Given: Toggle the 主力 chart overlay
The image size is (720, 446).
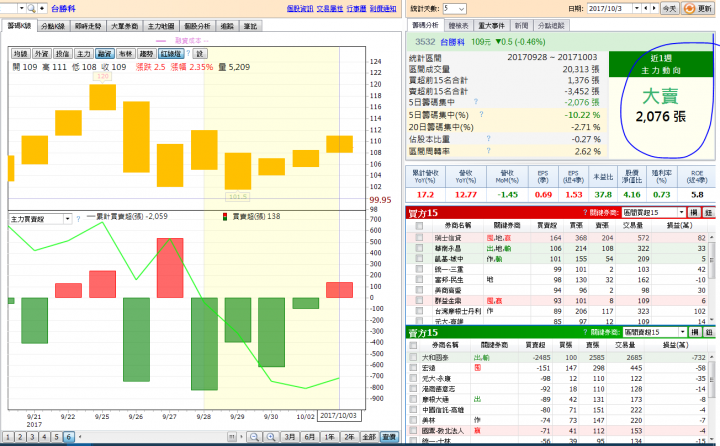Looking at the screenshot, I should (x=84, y=54).
